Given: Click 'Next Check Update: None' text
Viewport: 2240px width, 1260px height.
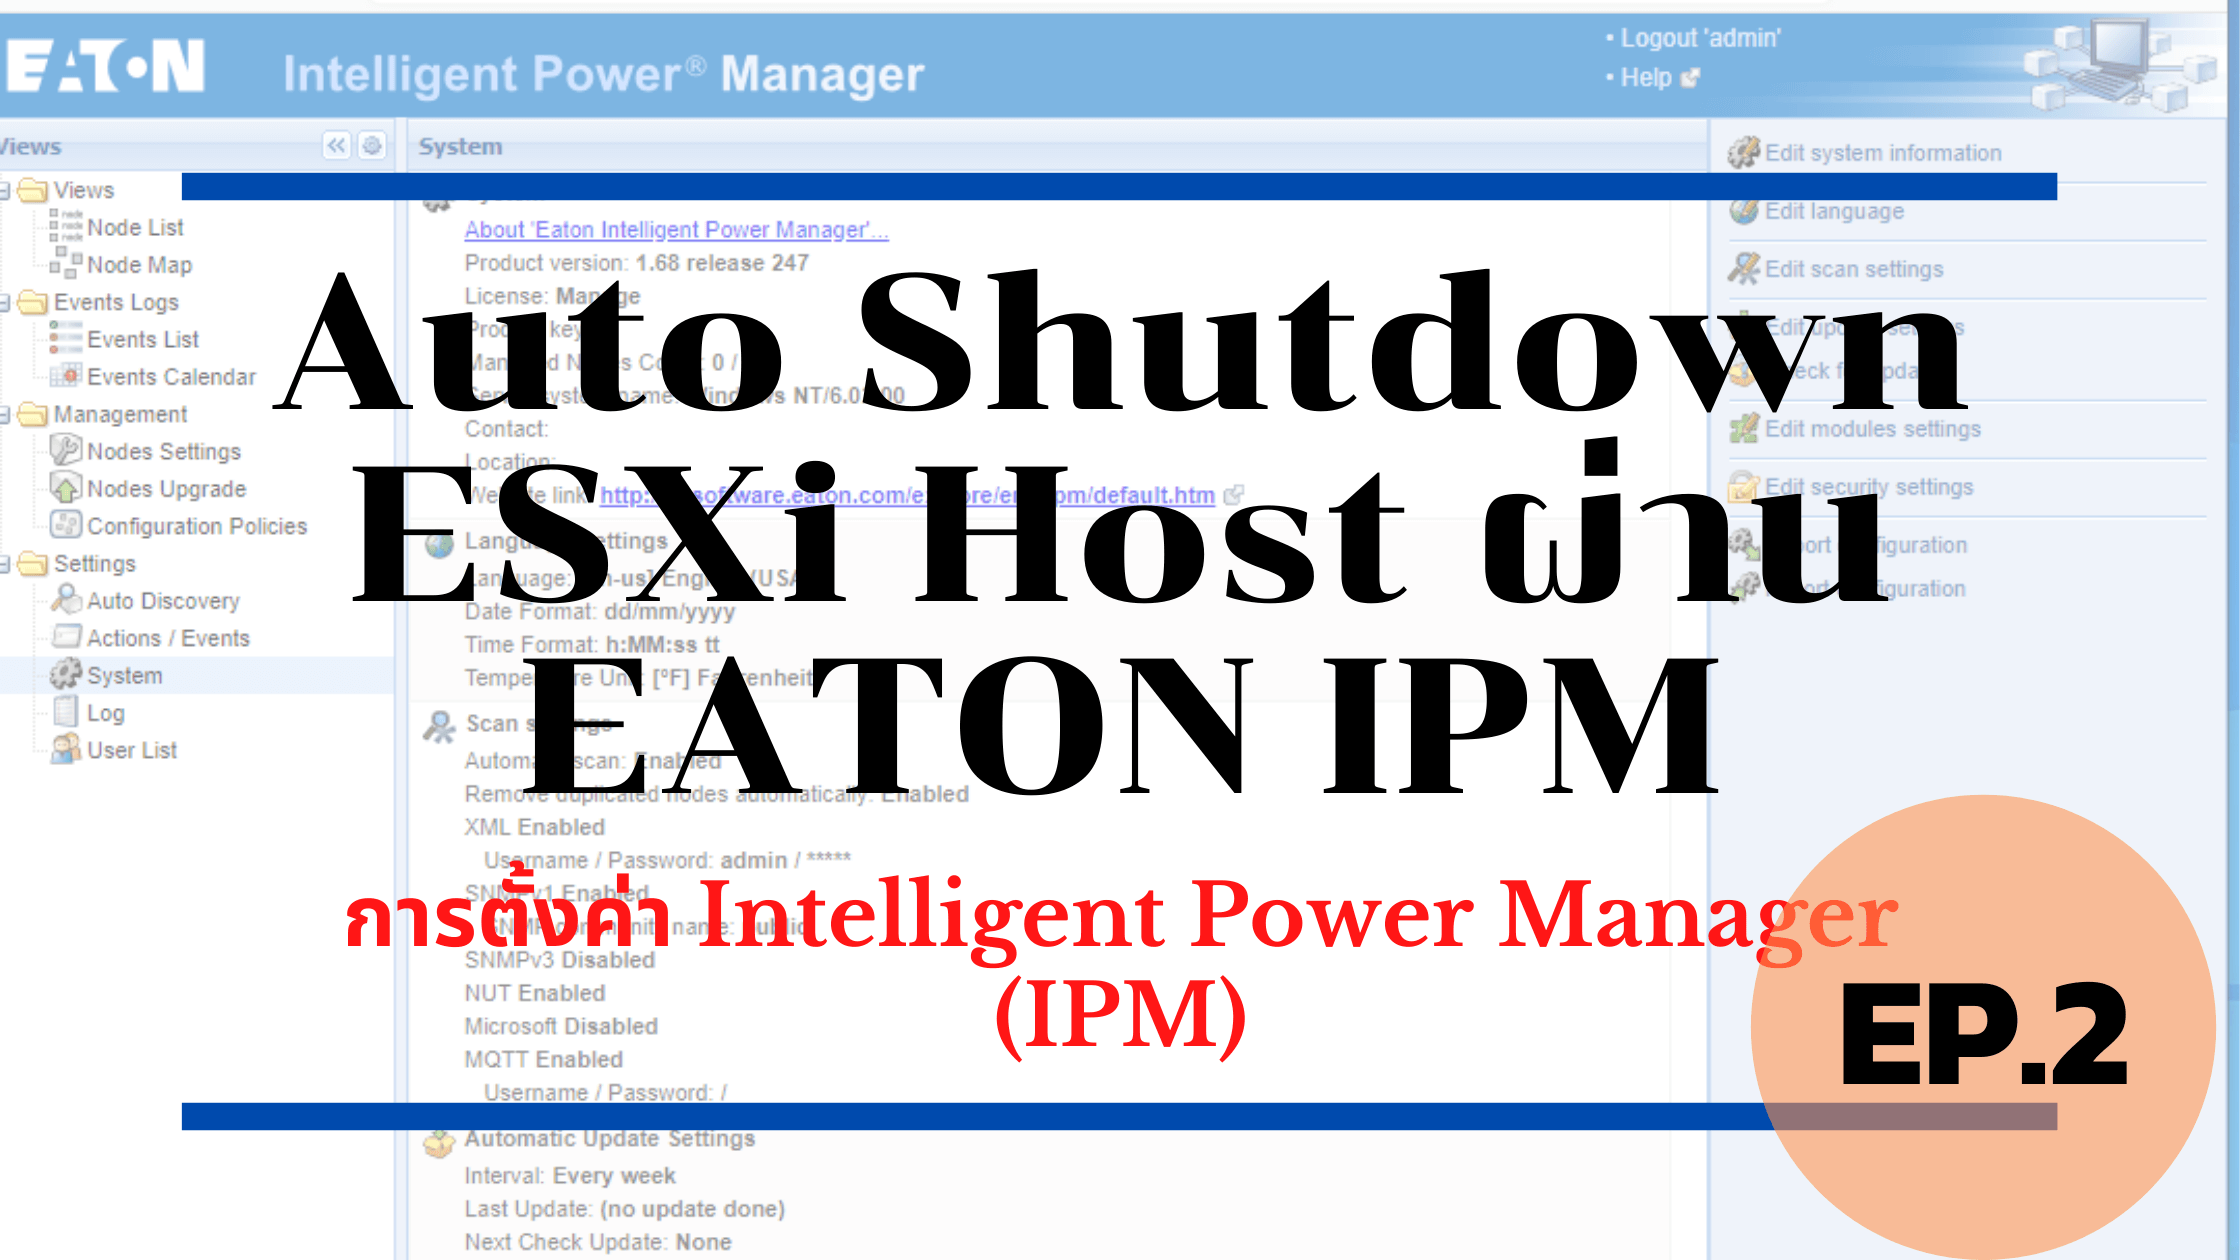Looking at the screenshot, I should click(598, 1242).
